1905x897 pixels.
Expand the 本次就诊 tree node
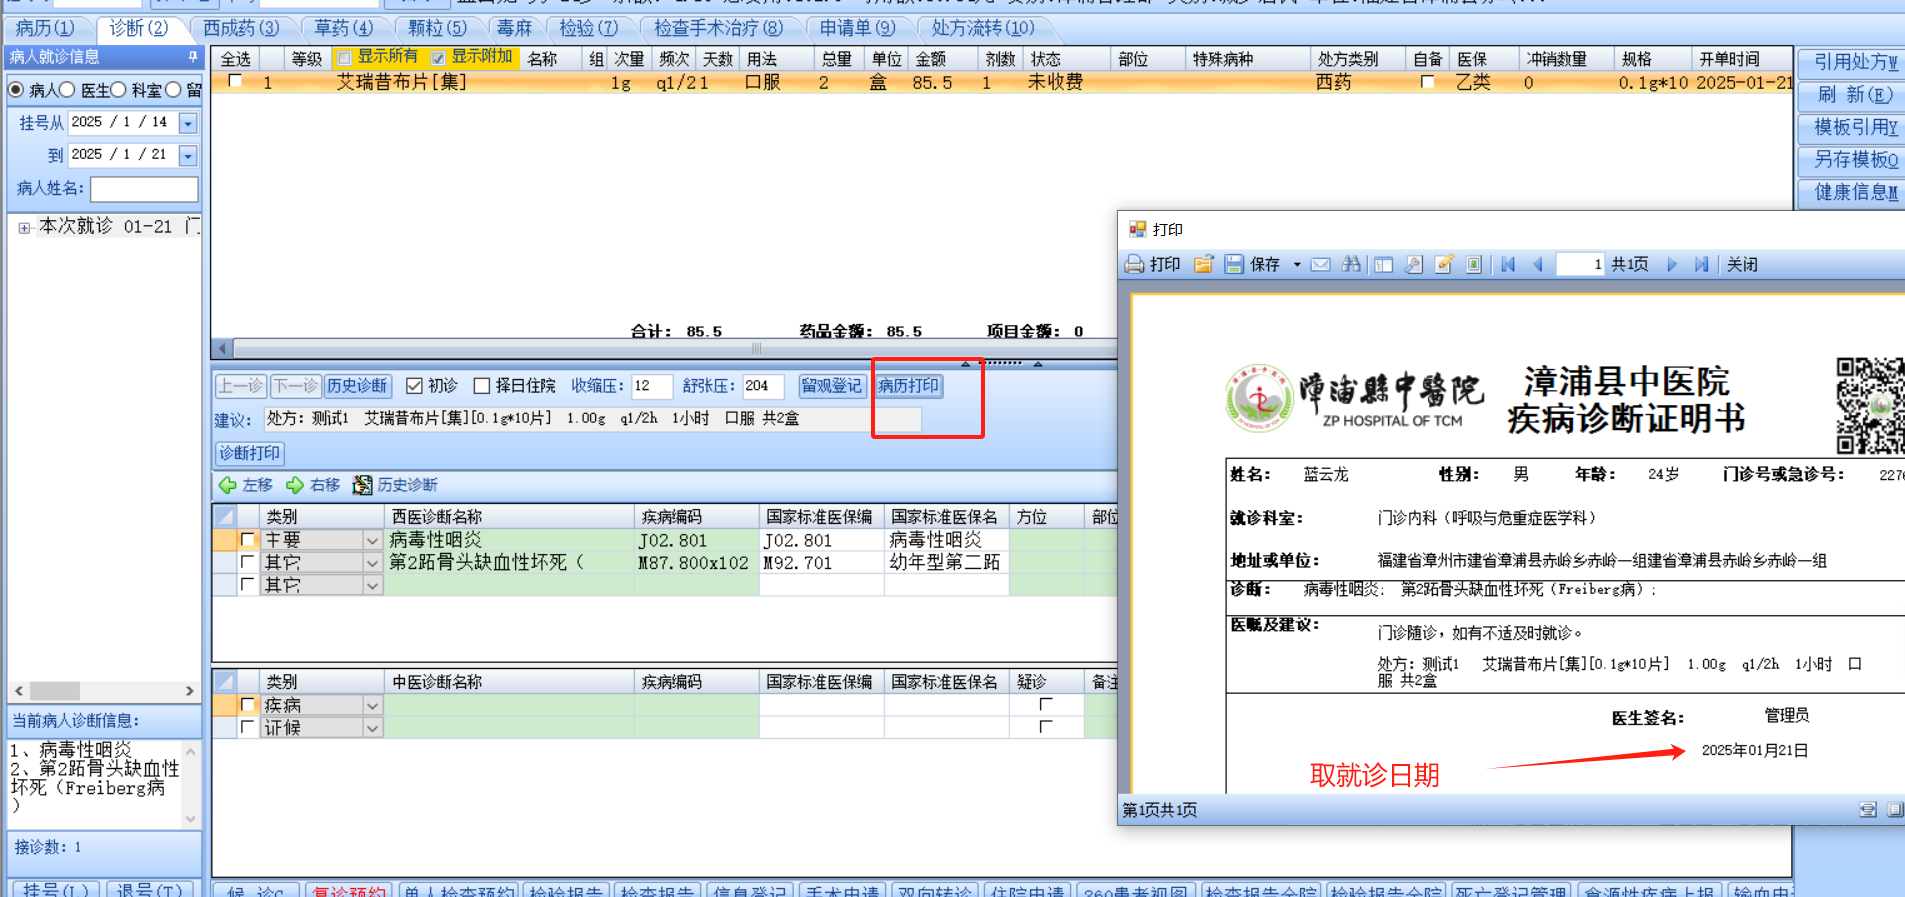coord(24,228)
